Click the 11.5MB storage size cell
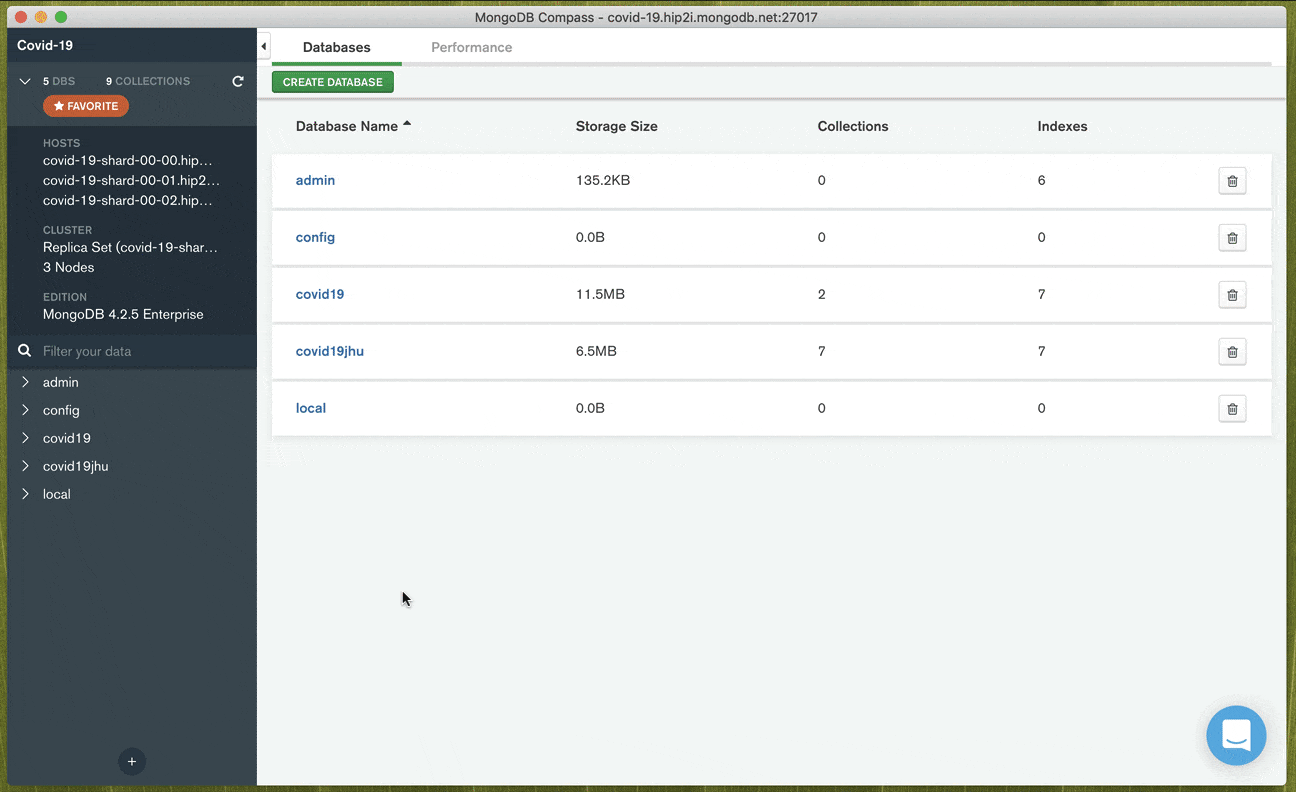 click(x=600, y=295)
